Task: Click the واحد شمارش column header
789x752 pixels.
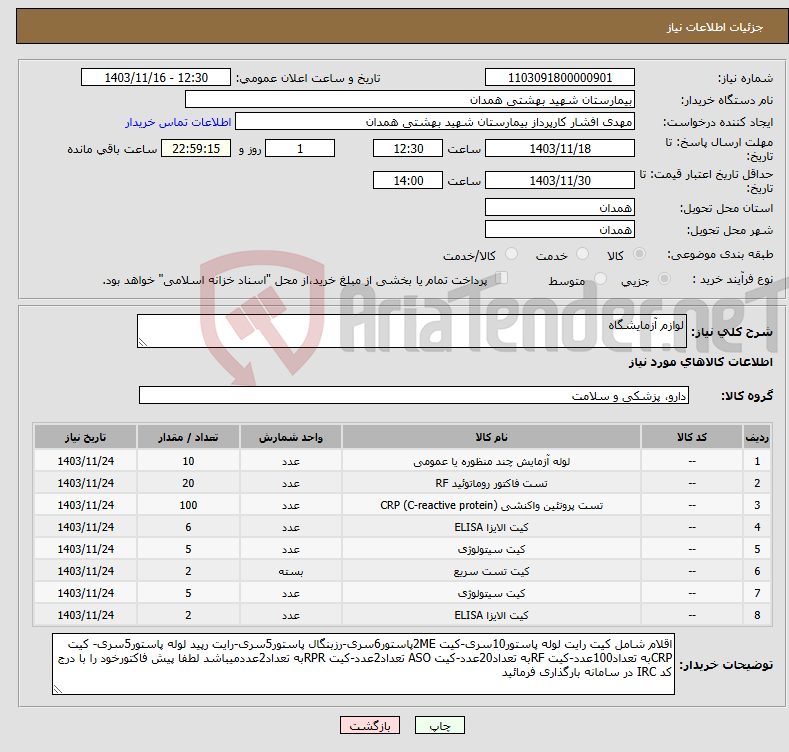Action: pos(291,437)
